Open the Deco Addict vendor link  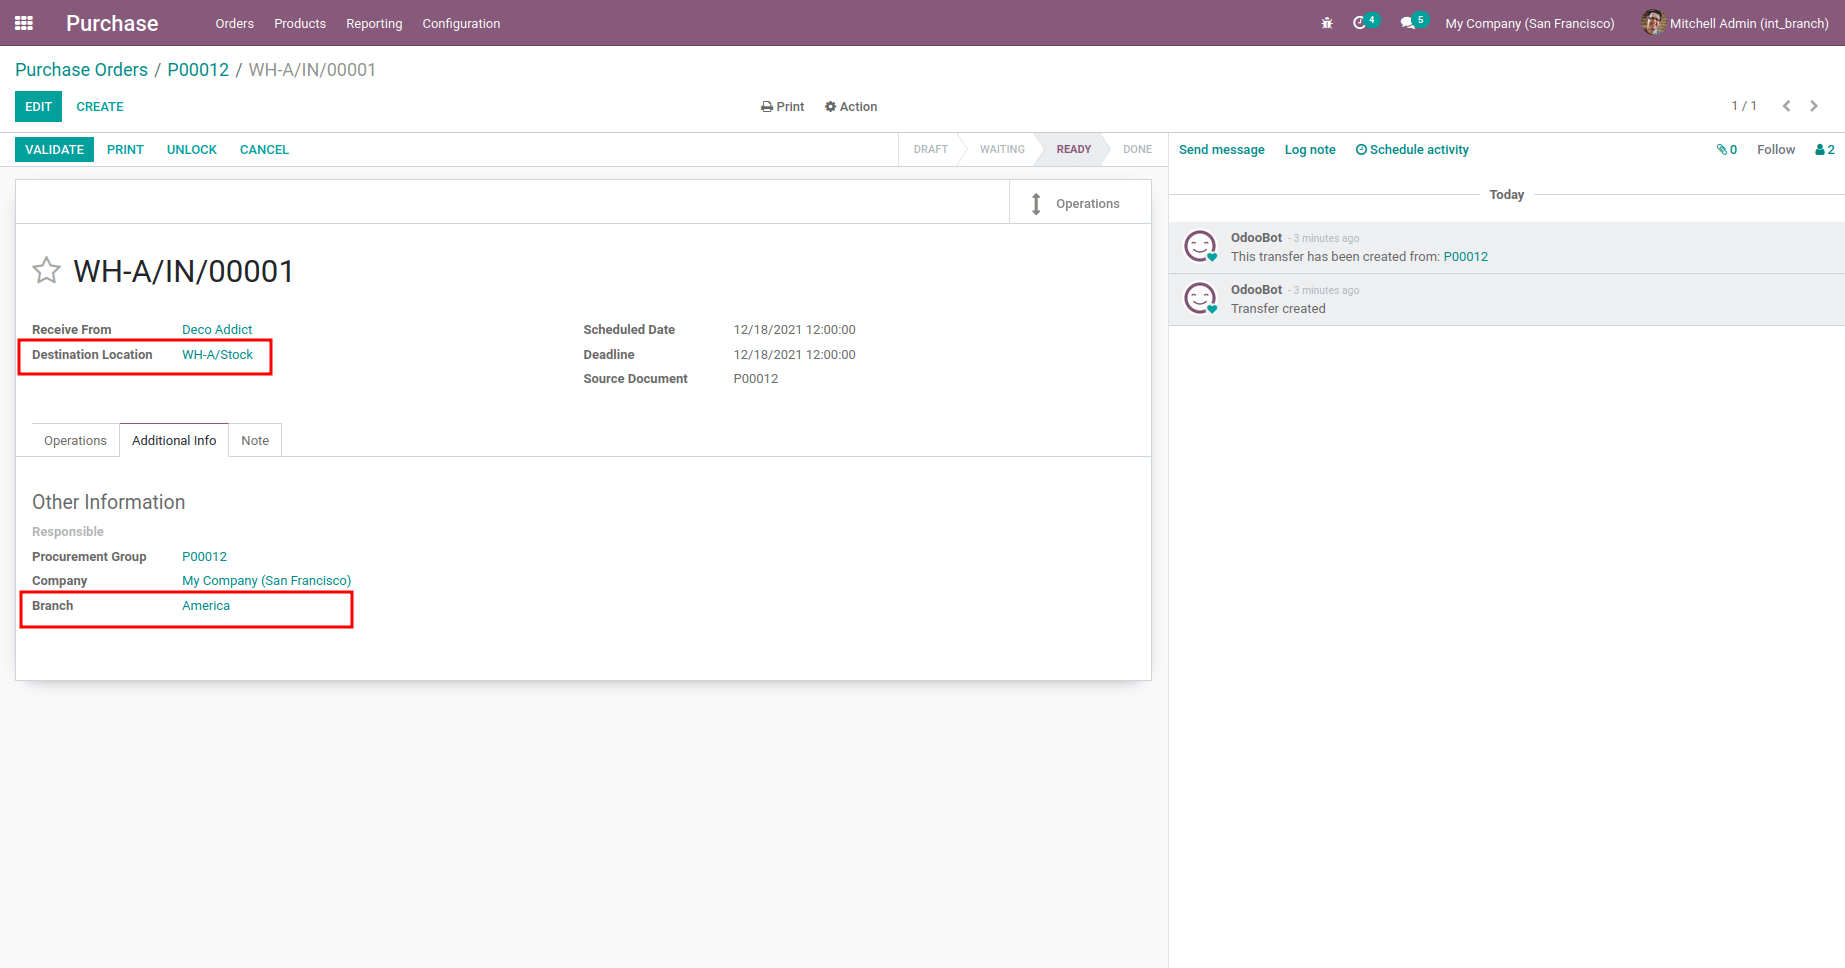217,330
